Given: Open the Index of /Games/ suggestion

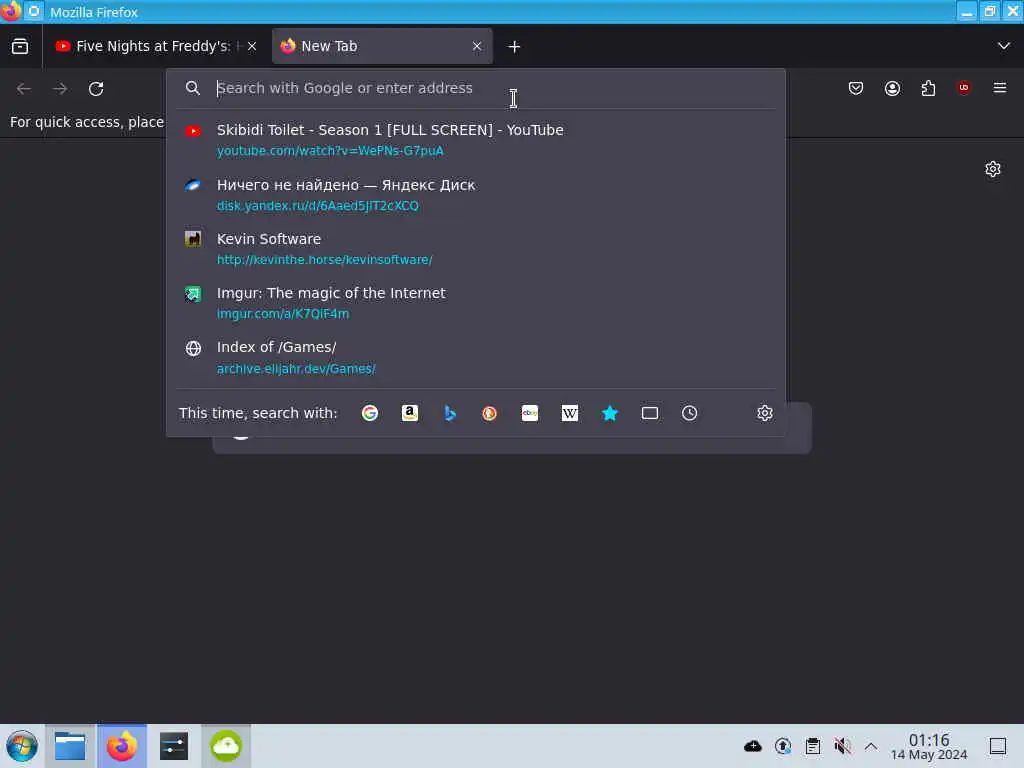Looking at the screenshot, I should click(x=475, y=357).
